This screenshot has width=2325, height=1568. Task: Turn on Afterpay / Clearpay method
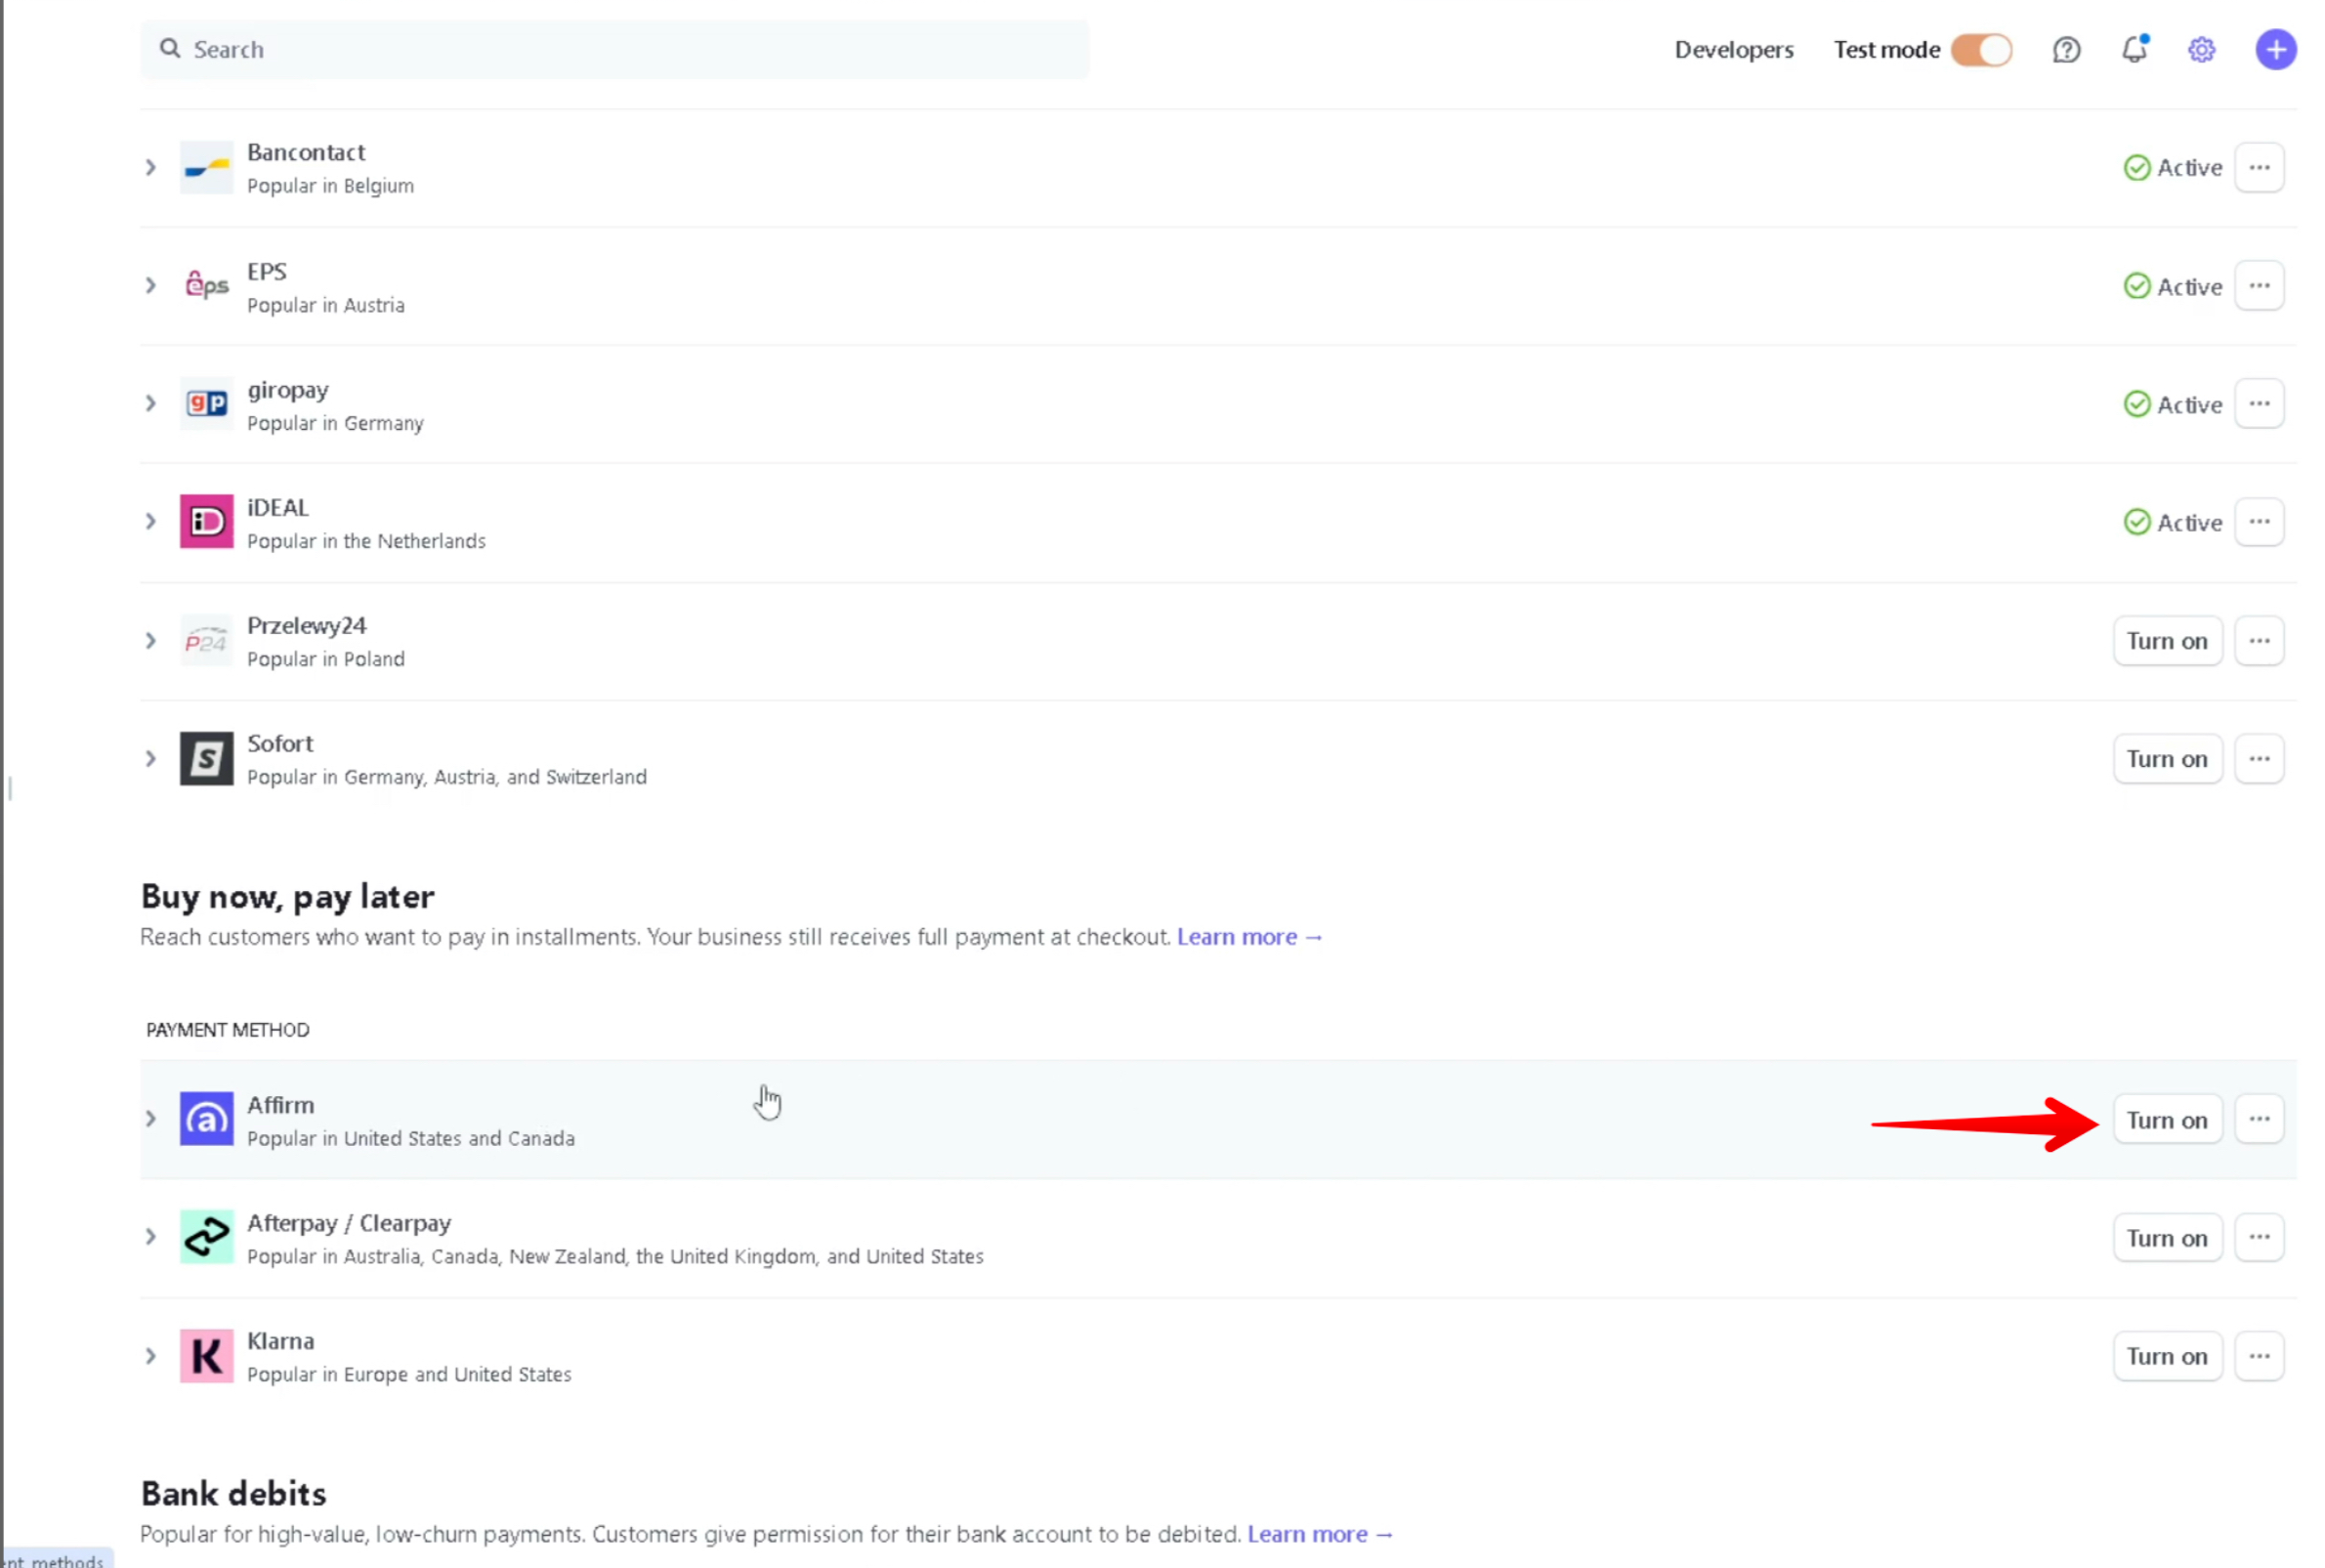pos(2166,1238)
